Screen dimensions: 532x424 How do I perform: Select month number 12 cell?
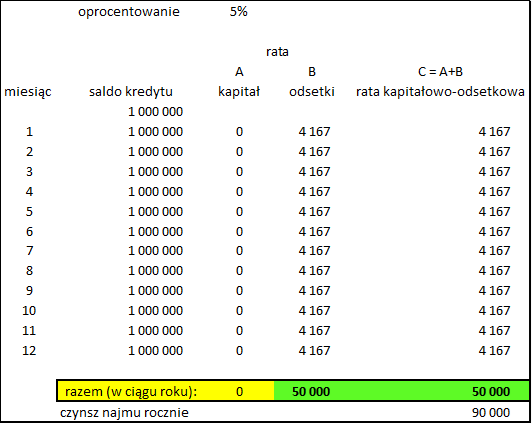pos(29,351)
